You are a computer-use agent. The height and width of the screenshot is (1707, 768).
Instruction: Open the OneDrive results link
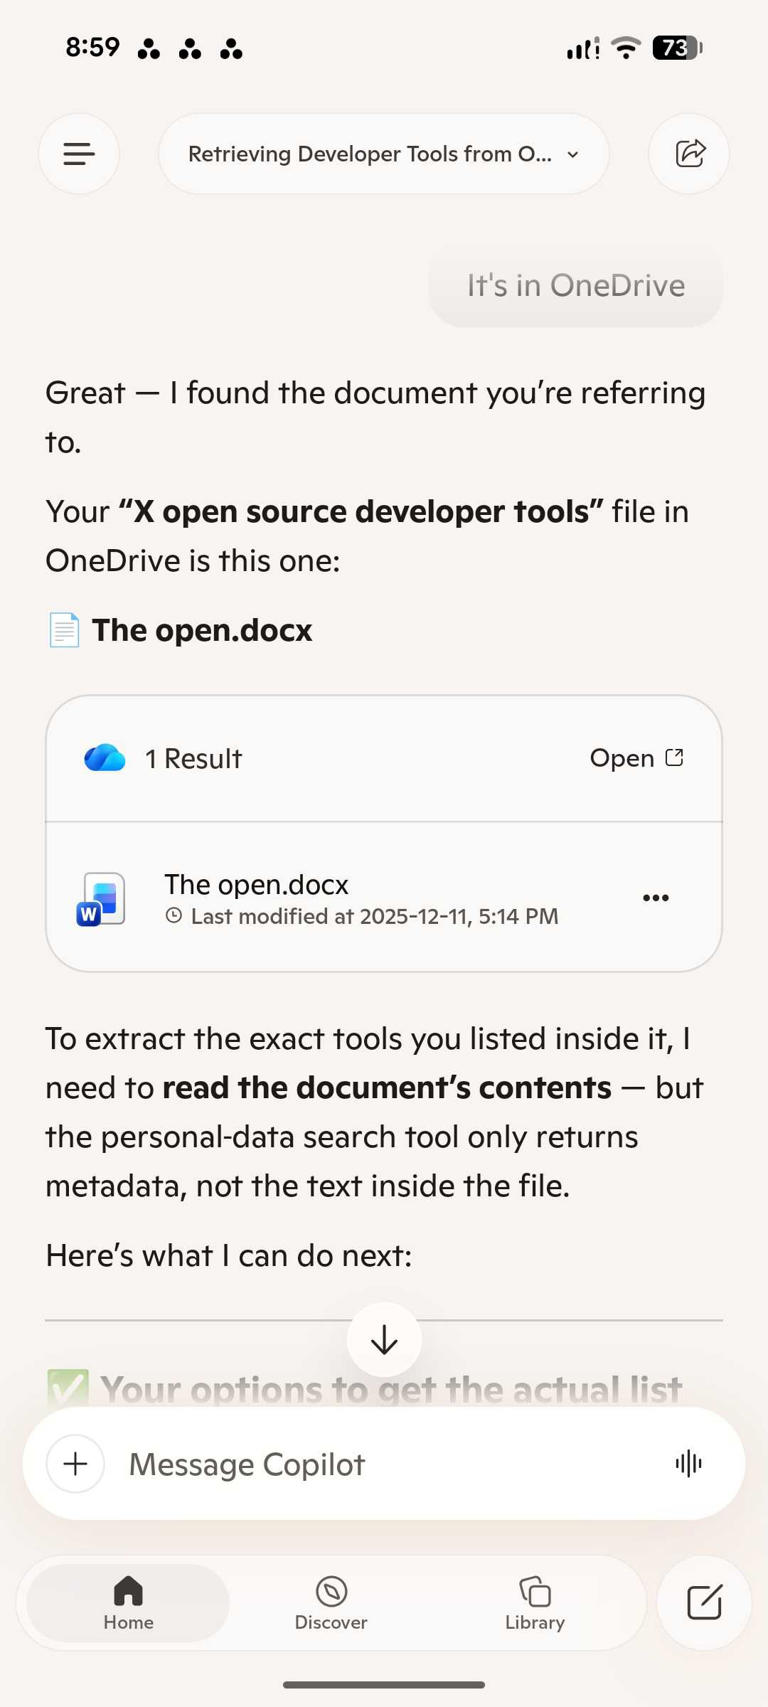pyautogui.click(x=637, y=758)
